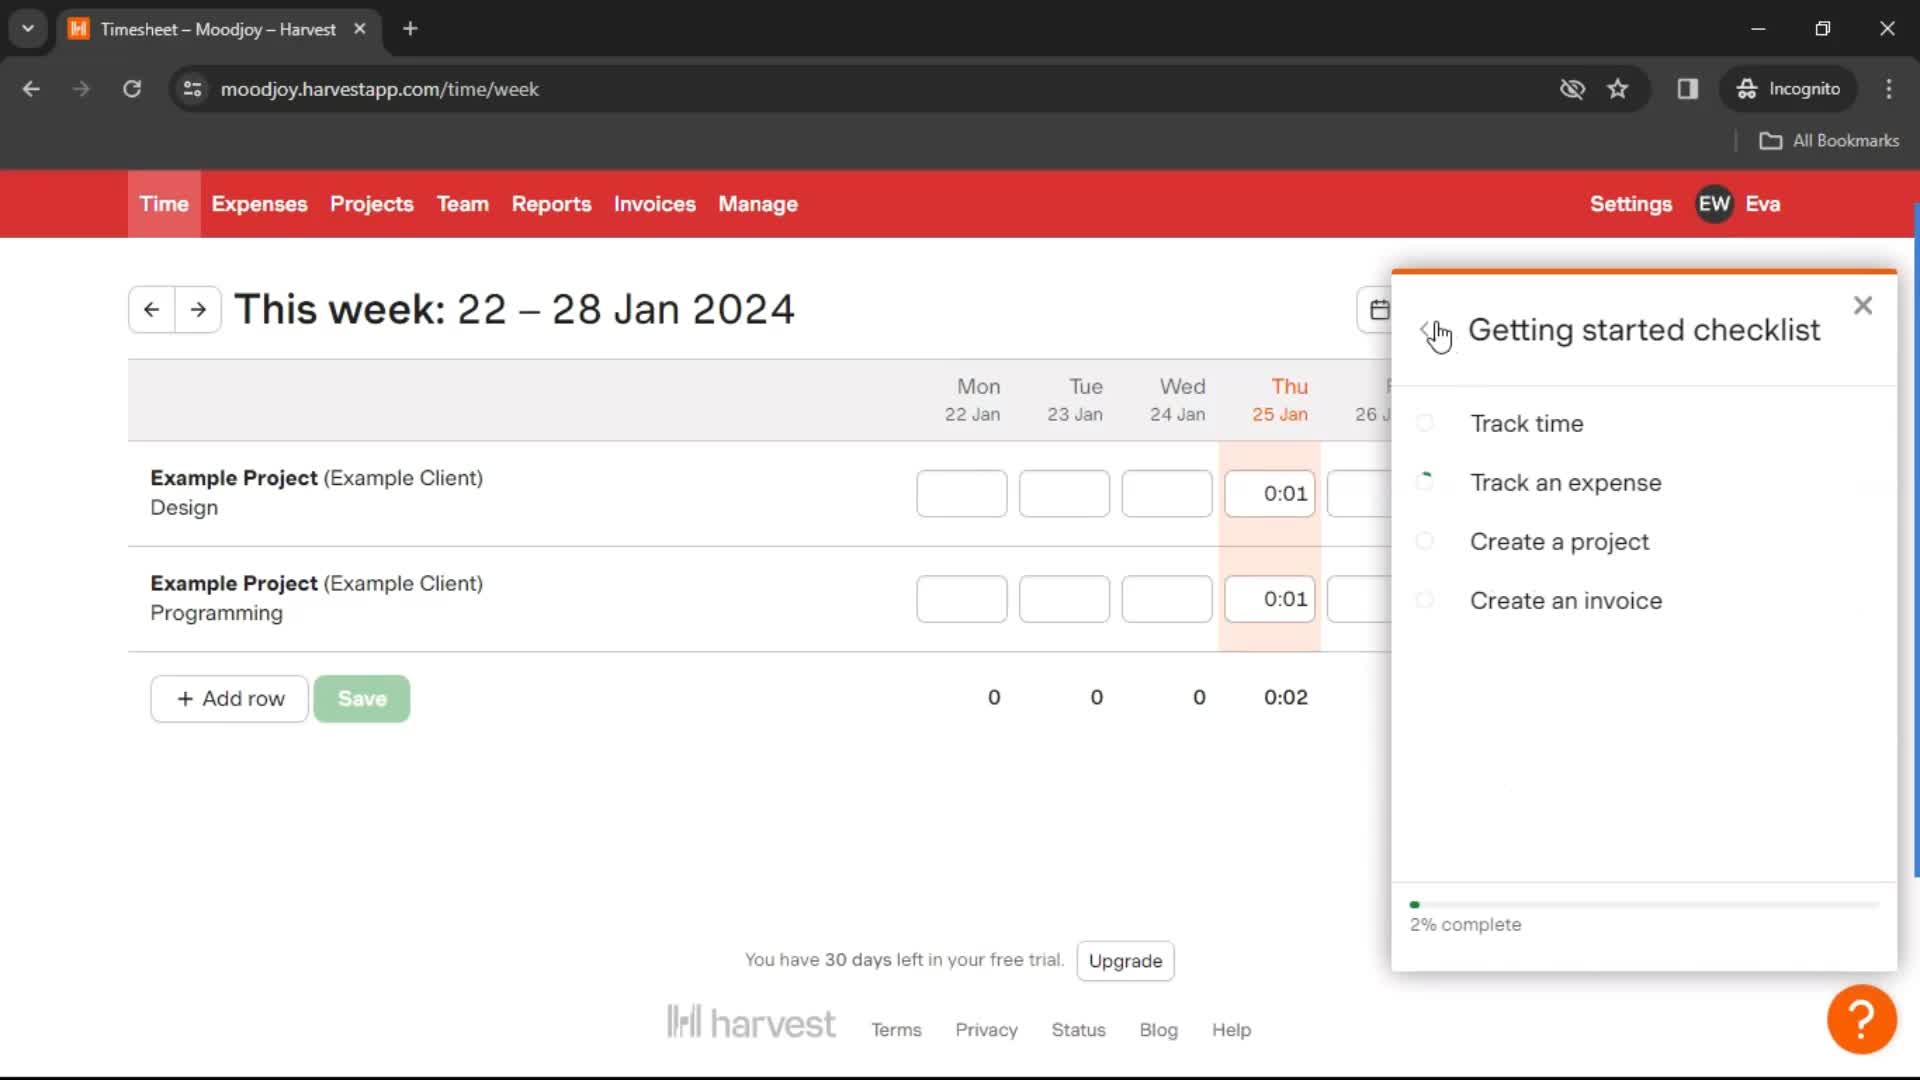Viewport: 1920px width, 1080px height.
Task: Click the Thu 25 Jan column header
Action: point(1280,399)
